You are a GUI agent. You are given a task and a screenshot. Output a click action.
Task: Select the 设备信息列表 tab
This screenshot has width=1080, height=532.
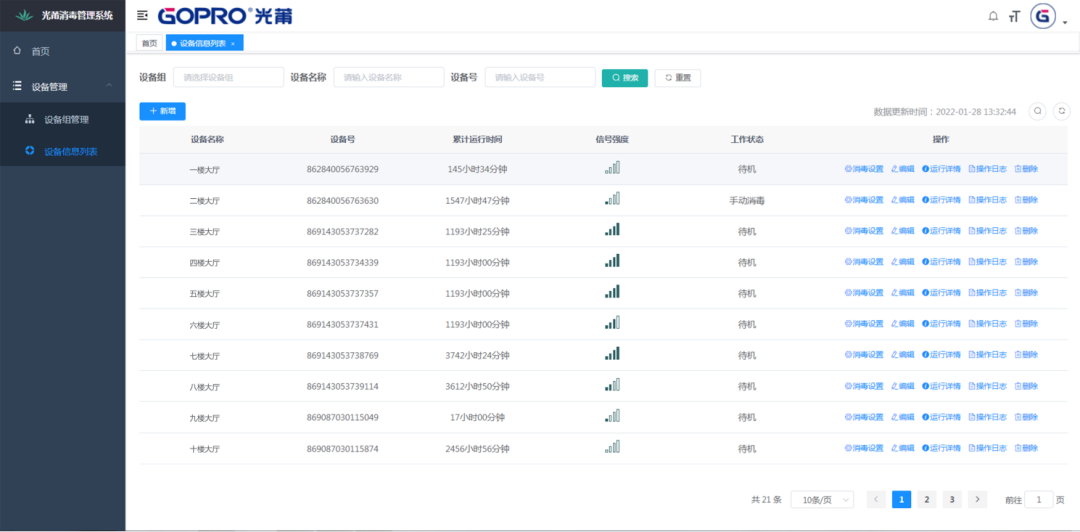click(x=205, y=43)
